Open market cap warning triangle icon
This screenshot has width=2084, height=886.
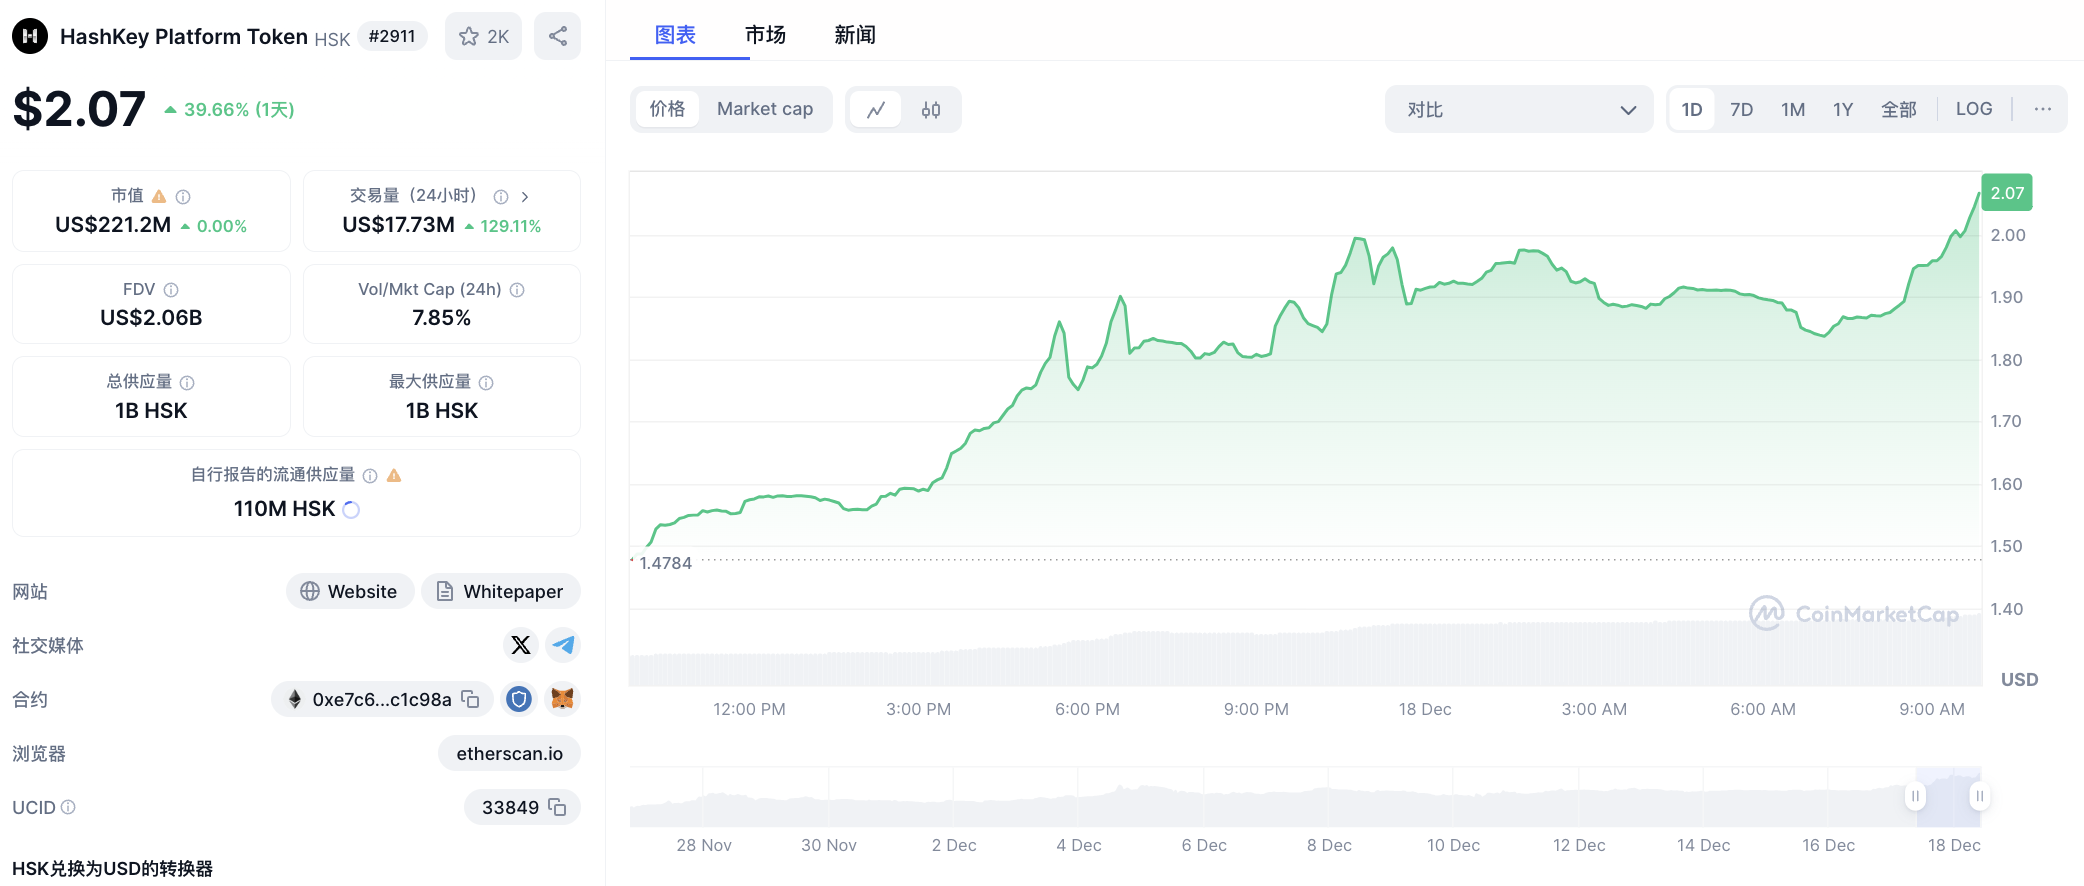point(159,196)
